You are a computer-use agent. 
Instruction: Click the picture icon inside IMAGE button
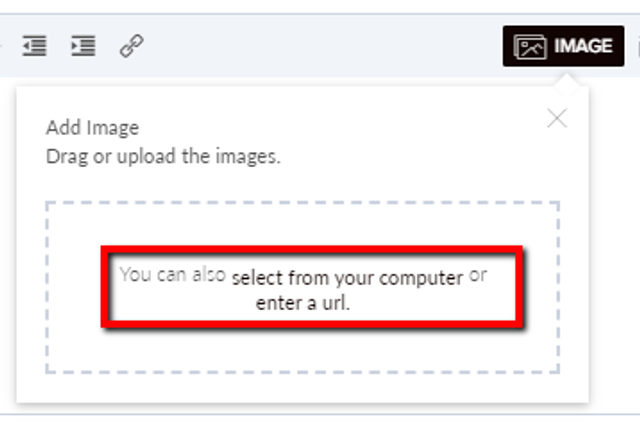pyautogui.click(x=530, y=47)
